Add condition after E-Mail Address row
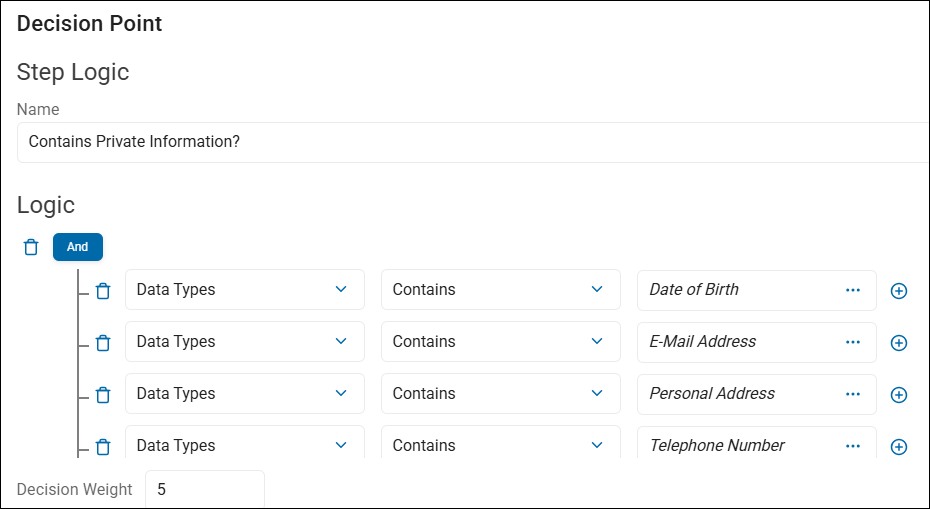This screenshot has height=509, width=930. pyautogui.click(x=899, y=343)
